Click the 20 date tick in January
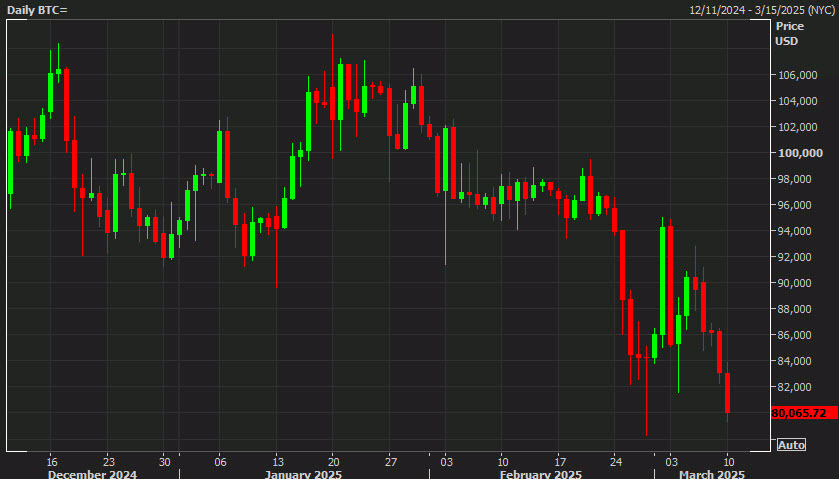The image size is (839, 479). tap(334, 462)
